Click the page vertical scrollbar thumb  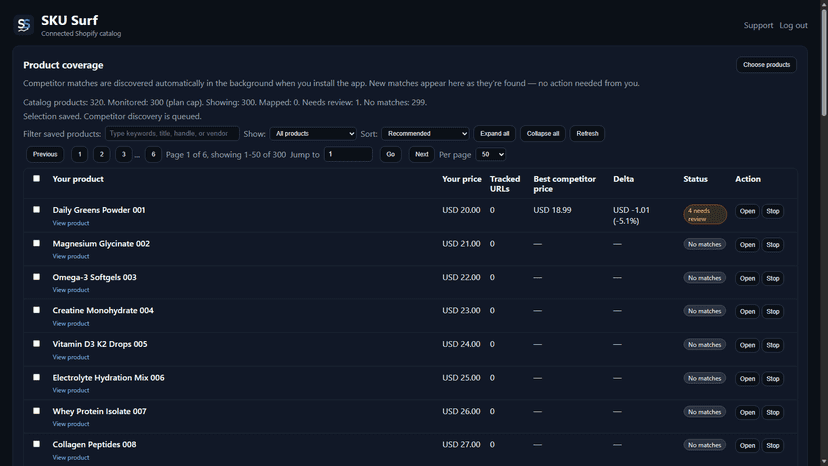(x=824, y=61)
